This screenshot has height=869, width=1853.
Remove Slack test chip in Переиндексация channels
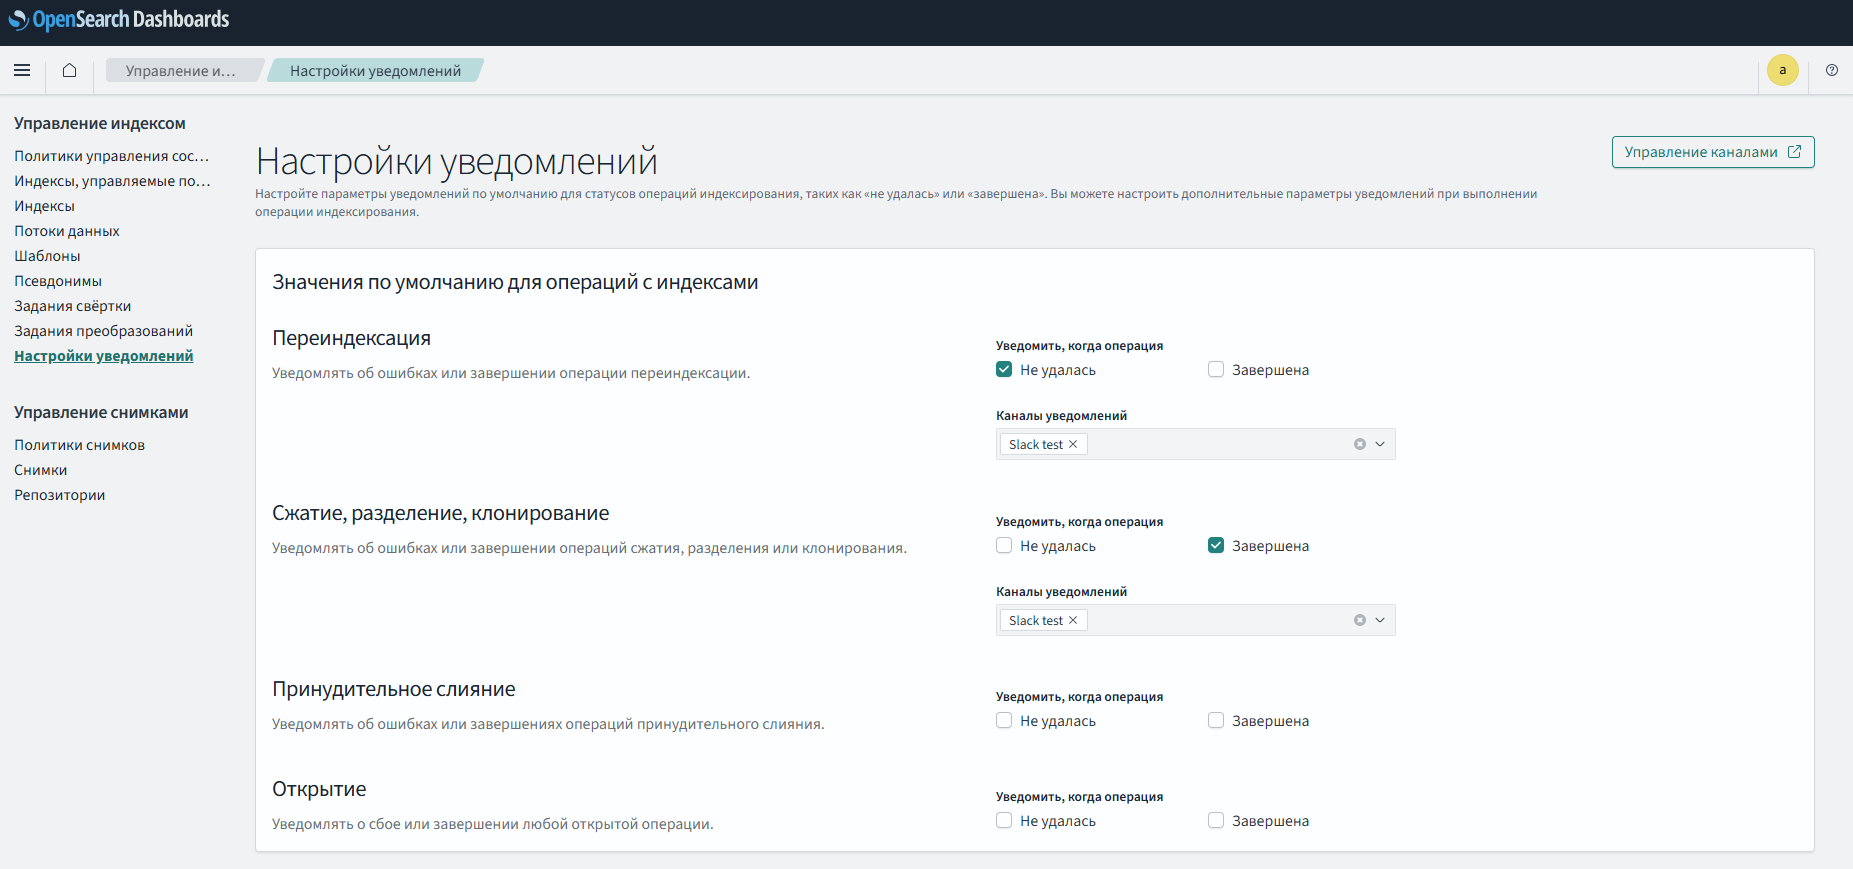[x=1073, y=445]
